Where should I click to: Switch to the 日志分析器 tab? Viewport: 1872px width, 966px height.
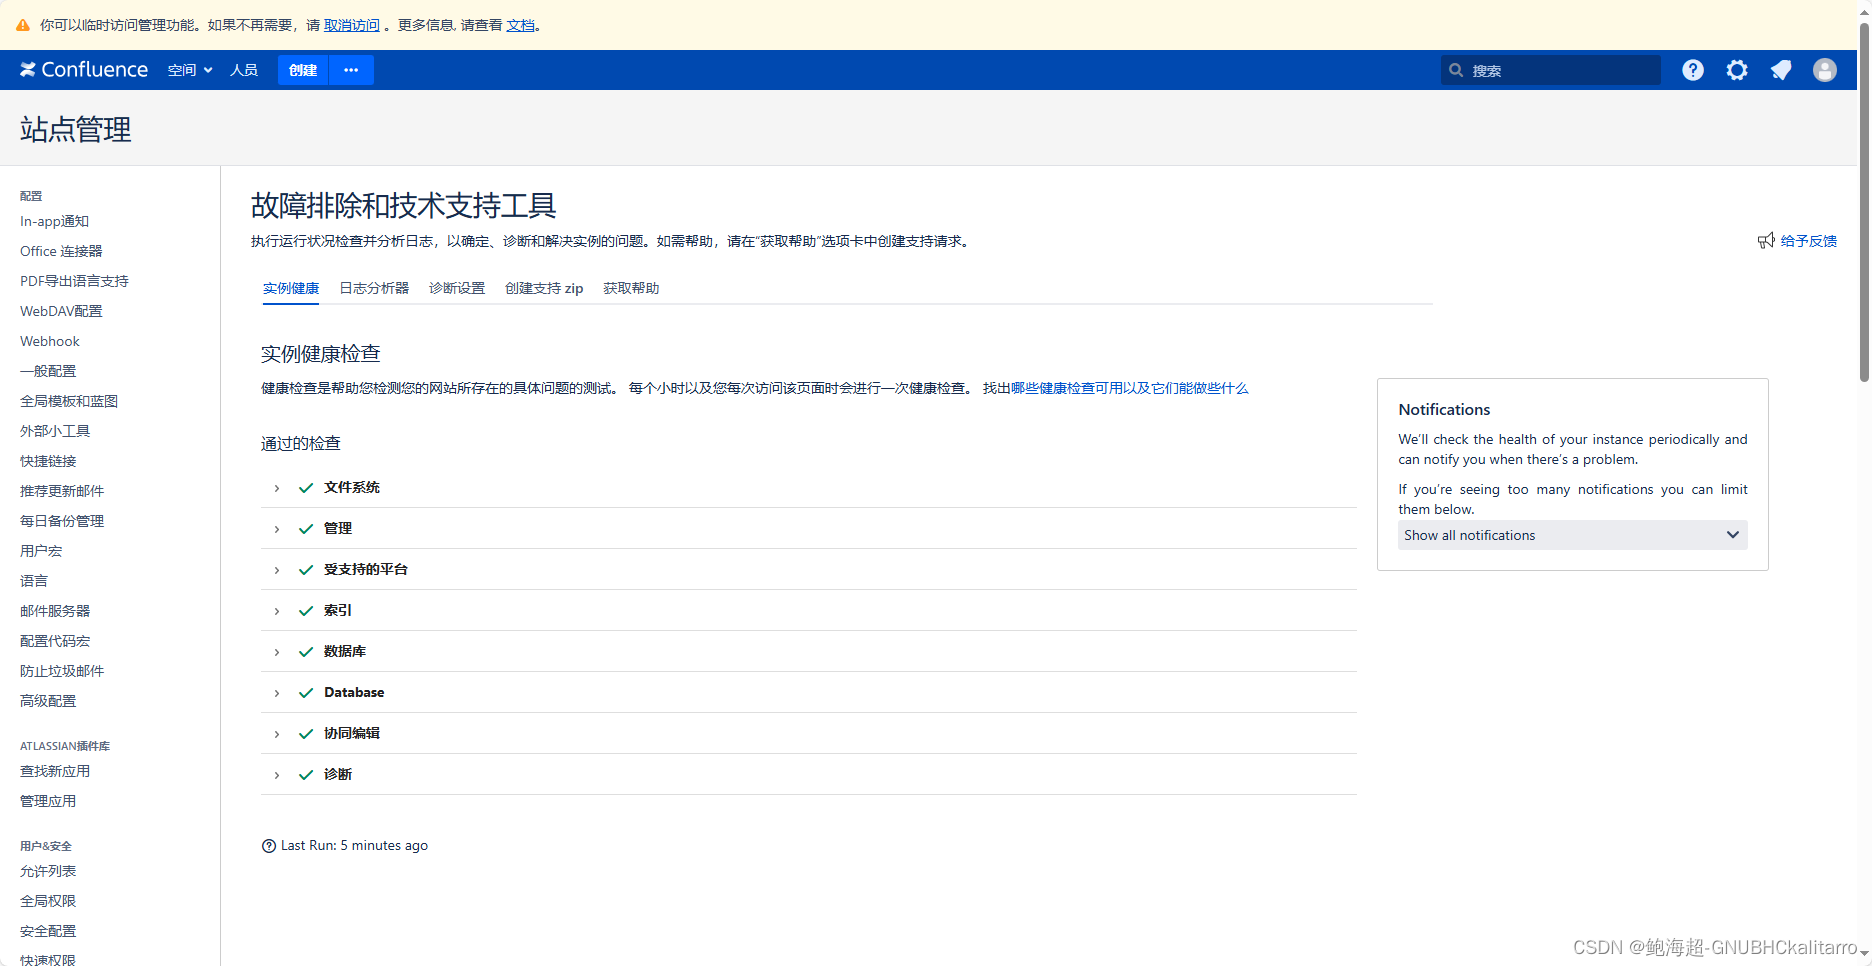374,288
